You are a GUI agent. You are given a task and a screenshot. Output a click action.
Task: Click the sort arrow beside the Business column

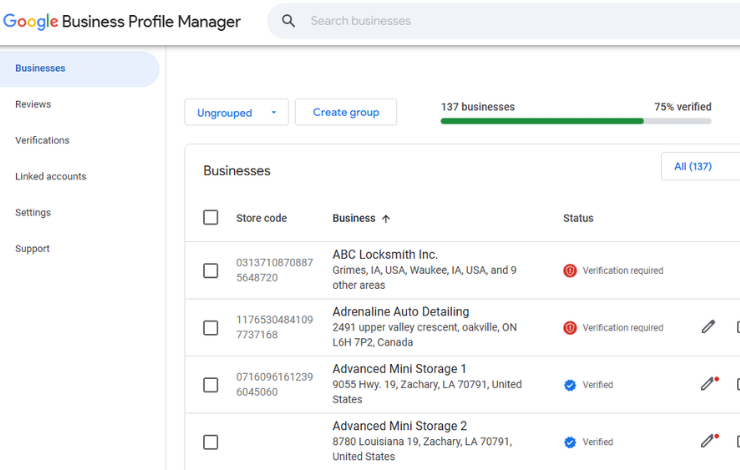point(386,218)
